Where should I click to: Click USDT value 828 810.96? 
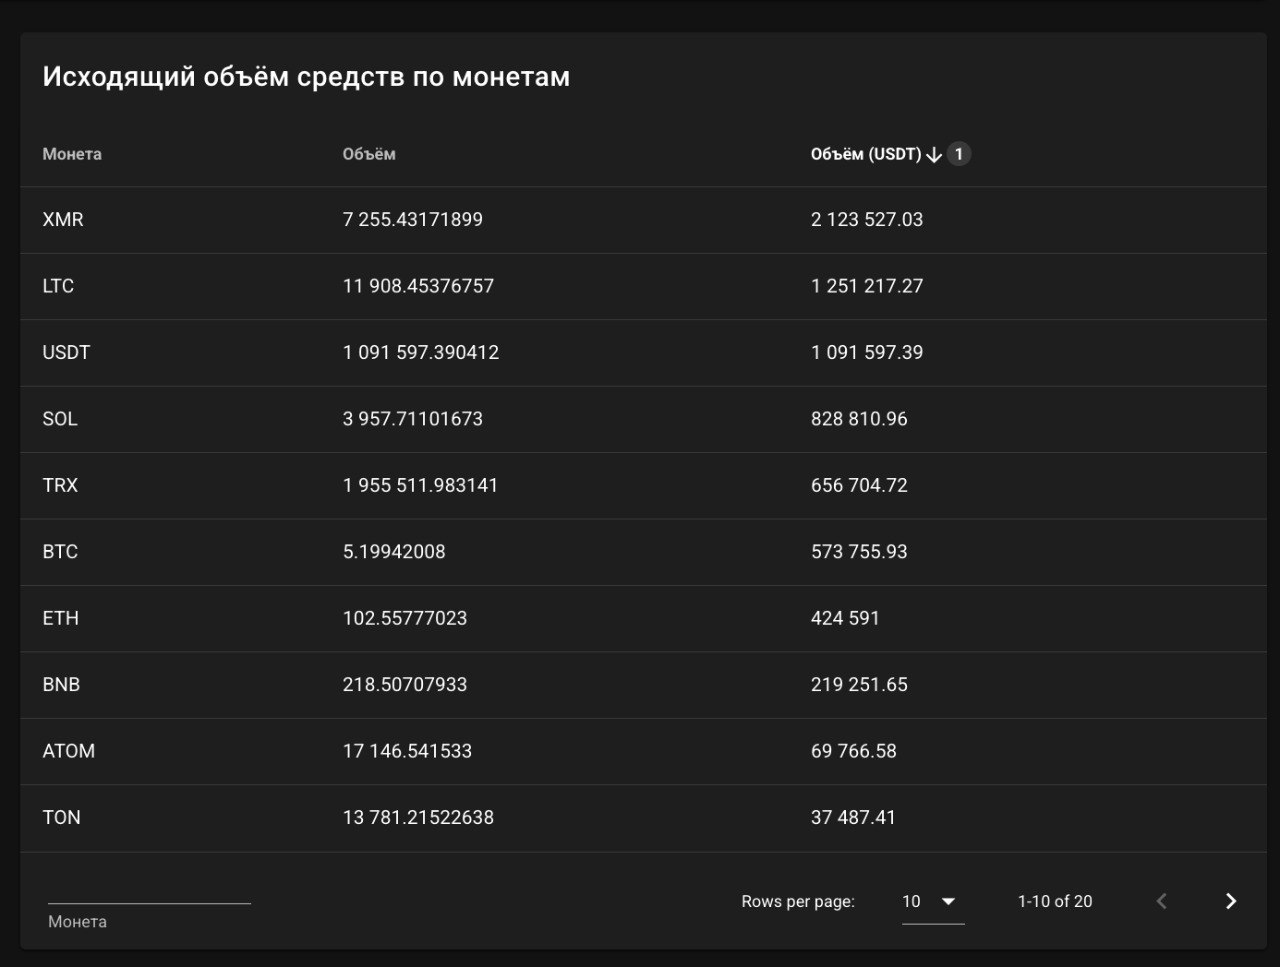[x=859, y=419]
